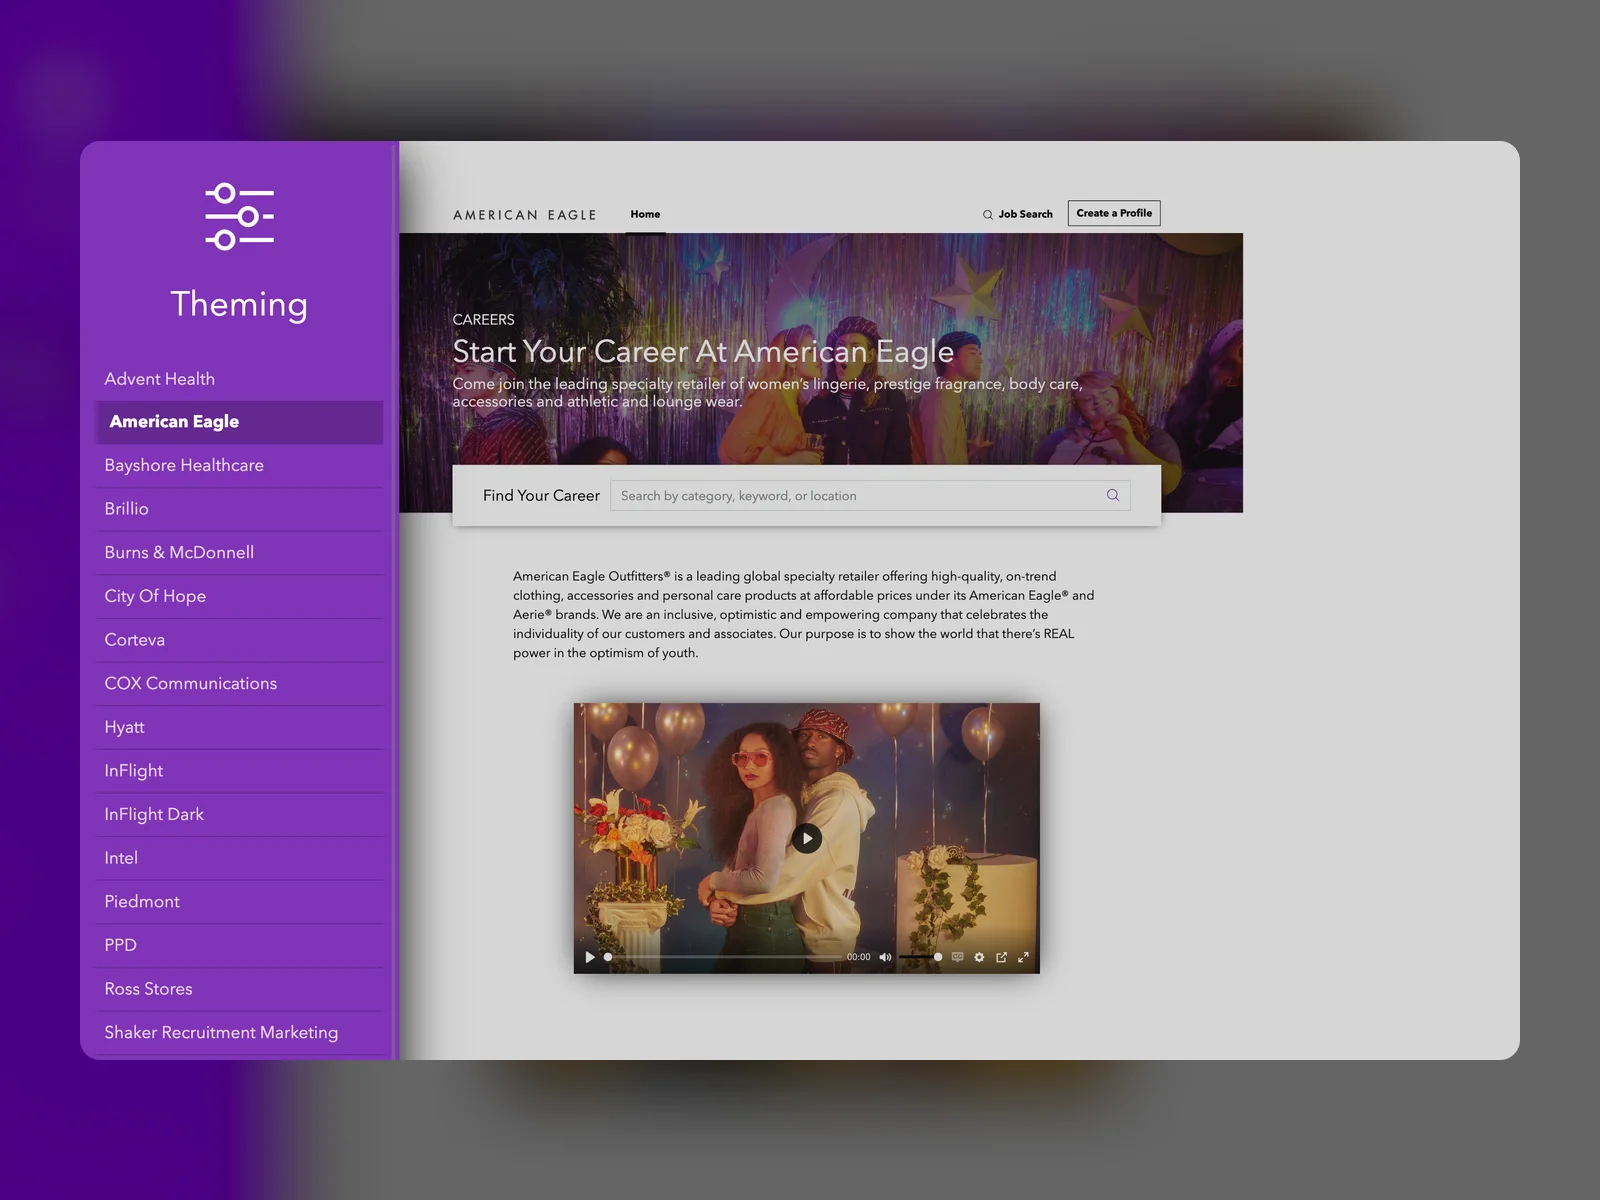
Task: Click the Create a Profile button
Action: click(x=1114, y=213)
